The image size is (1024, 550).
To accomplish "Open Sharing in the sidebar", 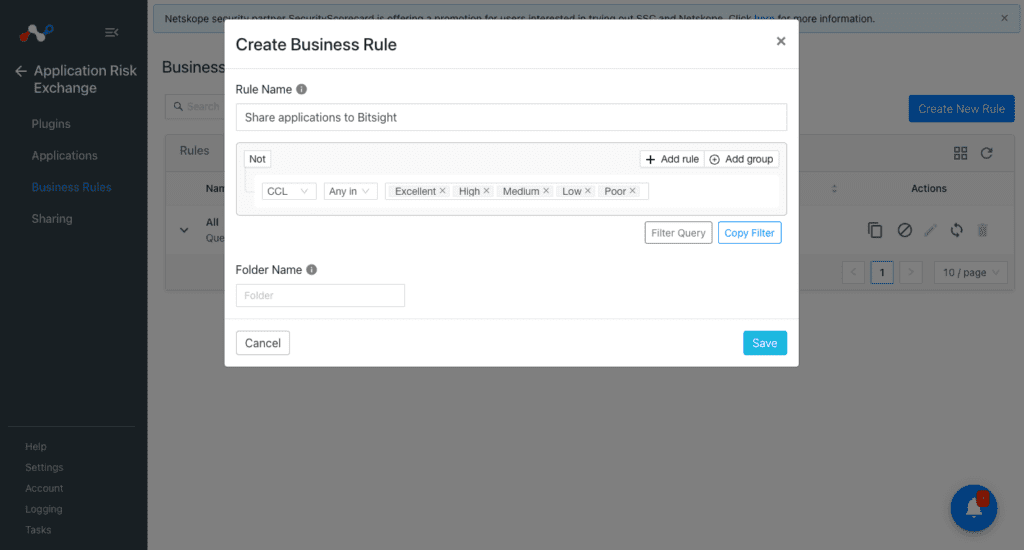I will coord(52,219).
